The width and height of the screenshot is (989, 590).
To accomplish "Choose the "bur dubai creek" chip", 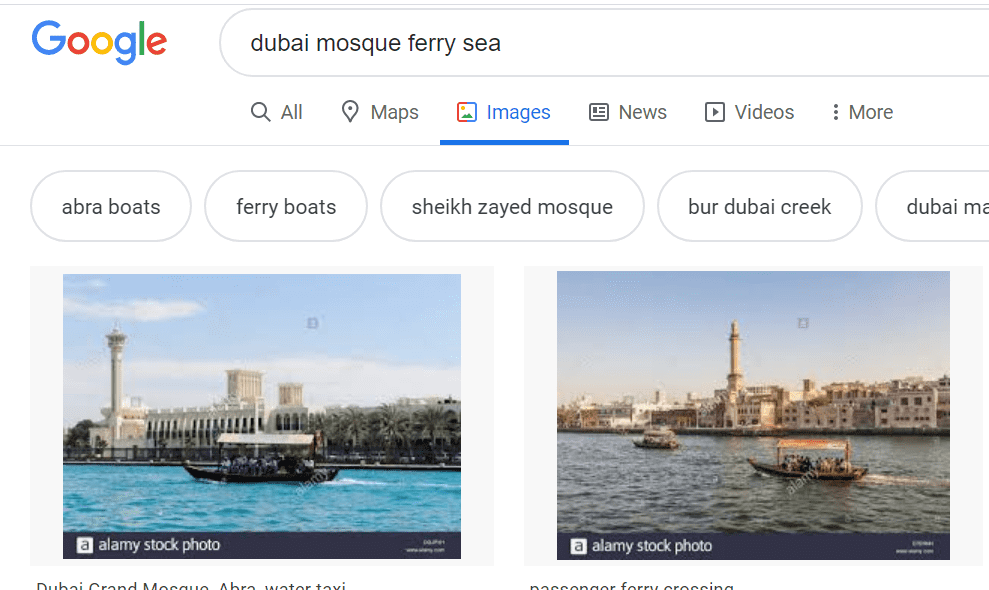I will 760,207.
